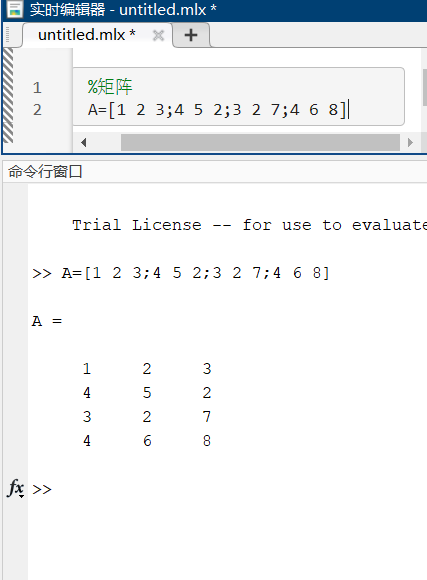This screenshot has width=427, height=580.
Task: Click the left arrow of editor horizontal scrollbar
Action: [x=84, y=142]
